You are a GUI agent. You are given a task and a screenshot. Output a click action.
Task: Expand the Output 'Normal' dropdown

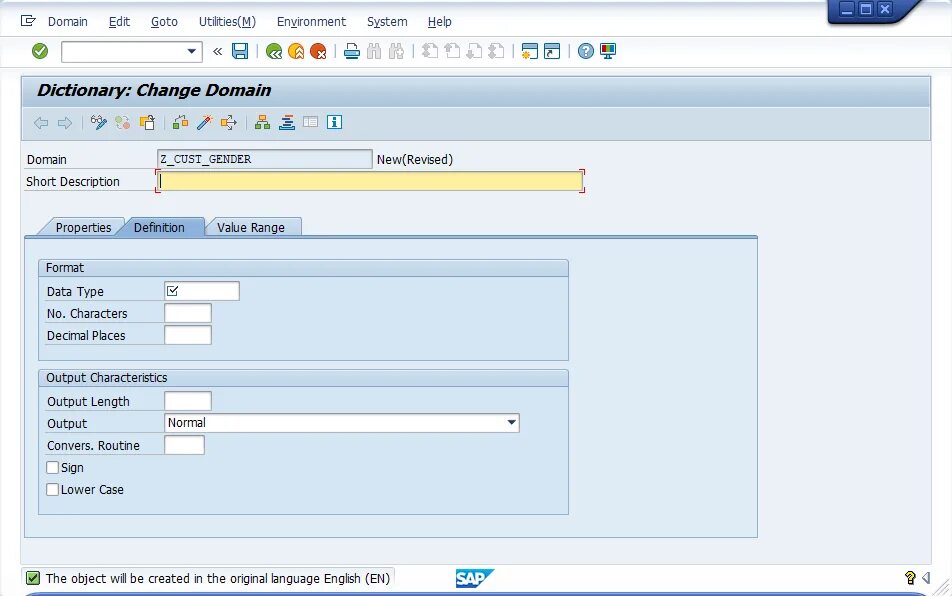[x=512, y=423]
